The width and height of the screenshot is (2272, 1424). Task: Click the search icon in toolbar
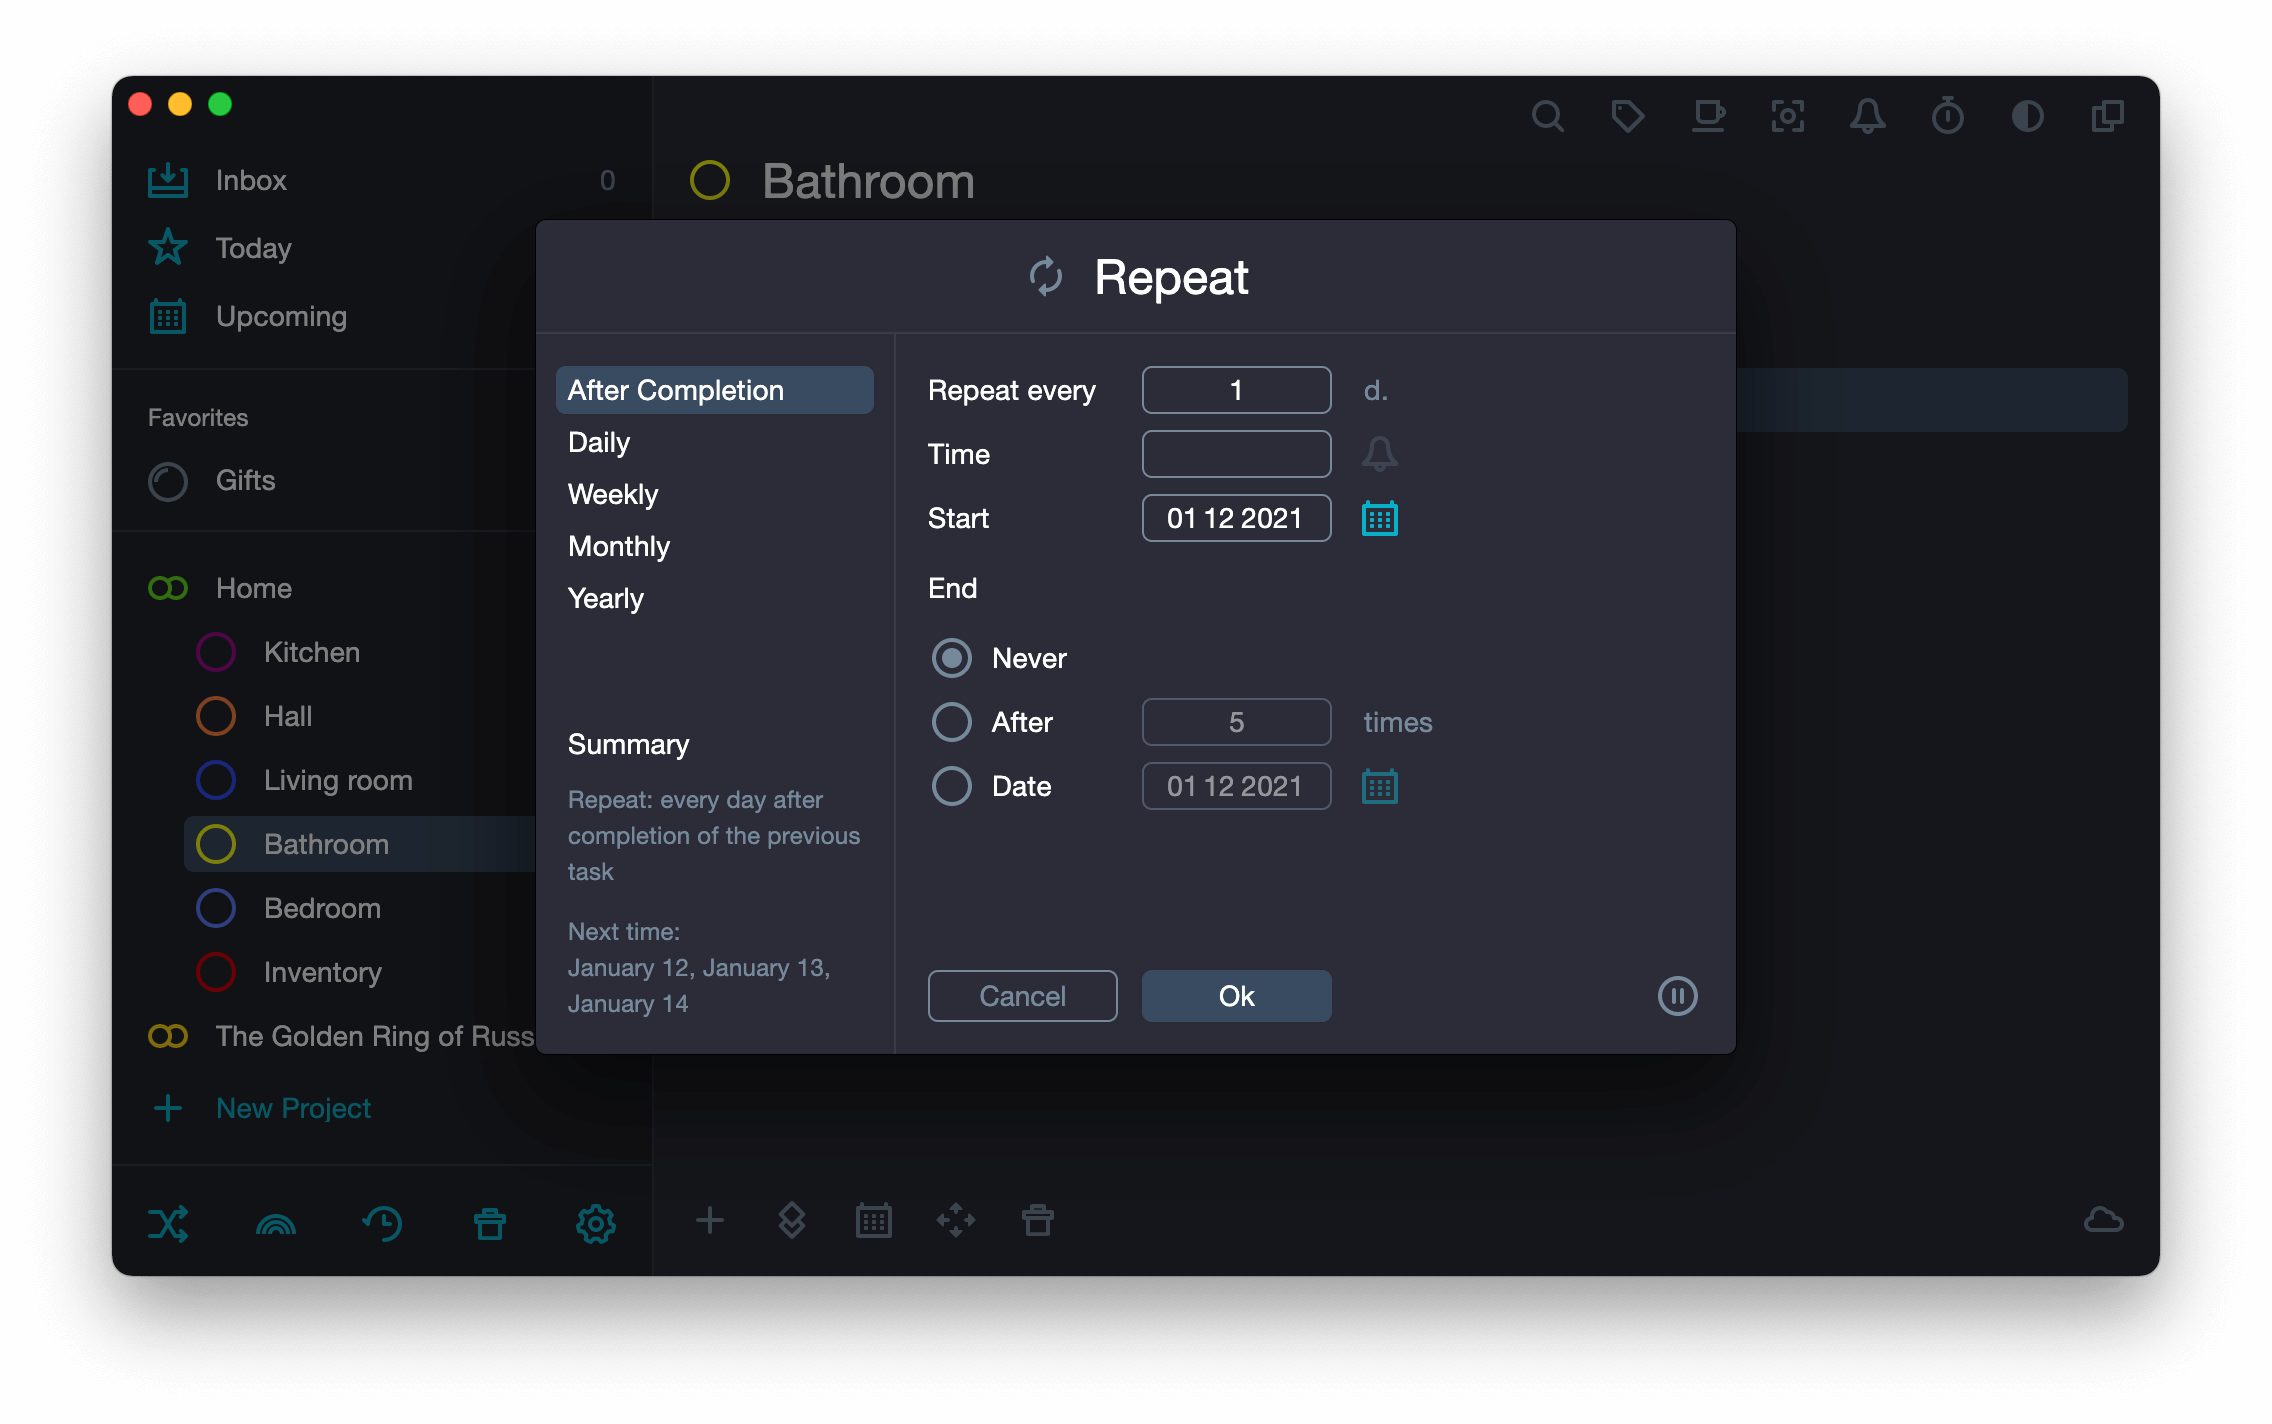[1547, 116]
